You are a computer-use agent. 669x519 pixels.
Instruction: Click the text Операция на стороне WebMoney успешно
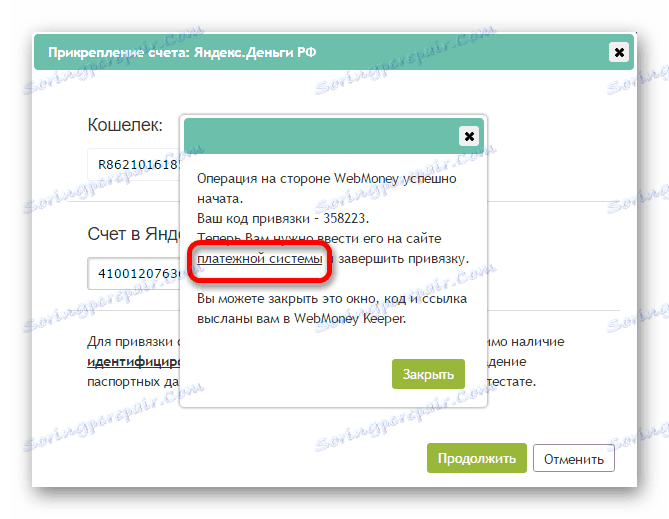326,178
